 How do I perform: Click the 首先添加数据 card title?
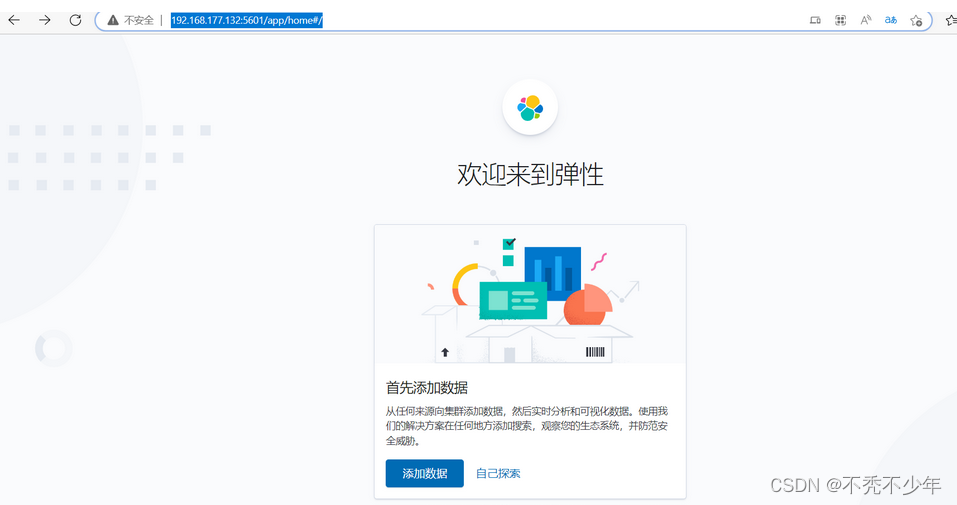click(427, 387)
